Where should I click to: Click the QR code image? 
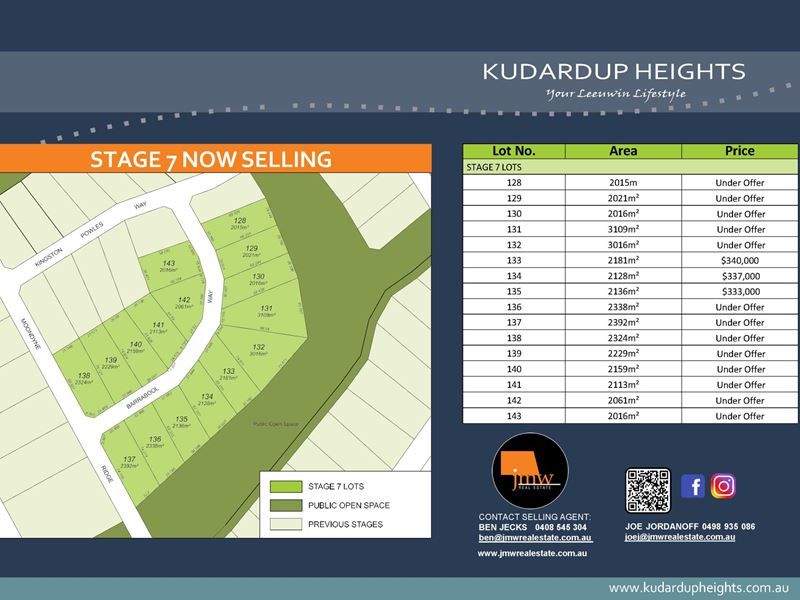tap(648, 490)
